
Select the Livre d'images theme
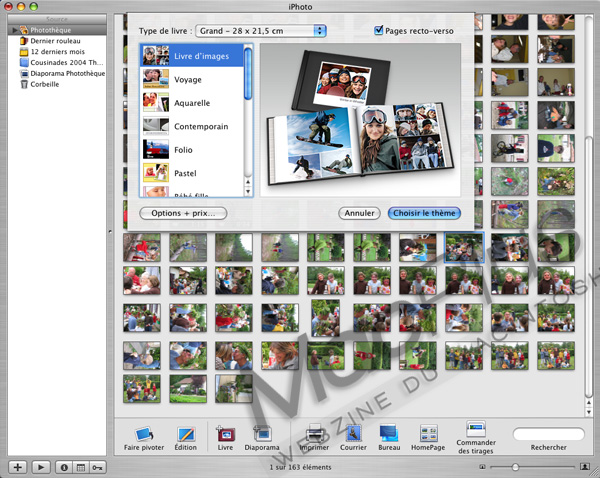click(192, 56)
